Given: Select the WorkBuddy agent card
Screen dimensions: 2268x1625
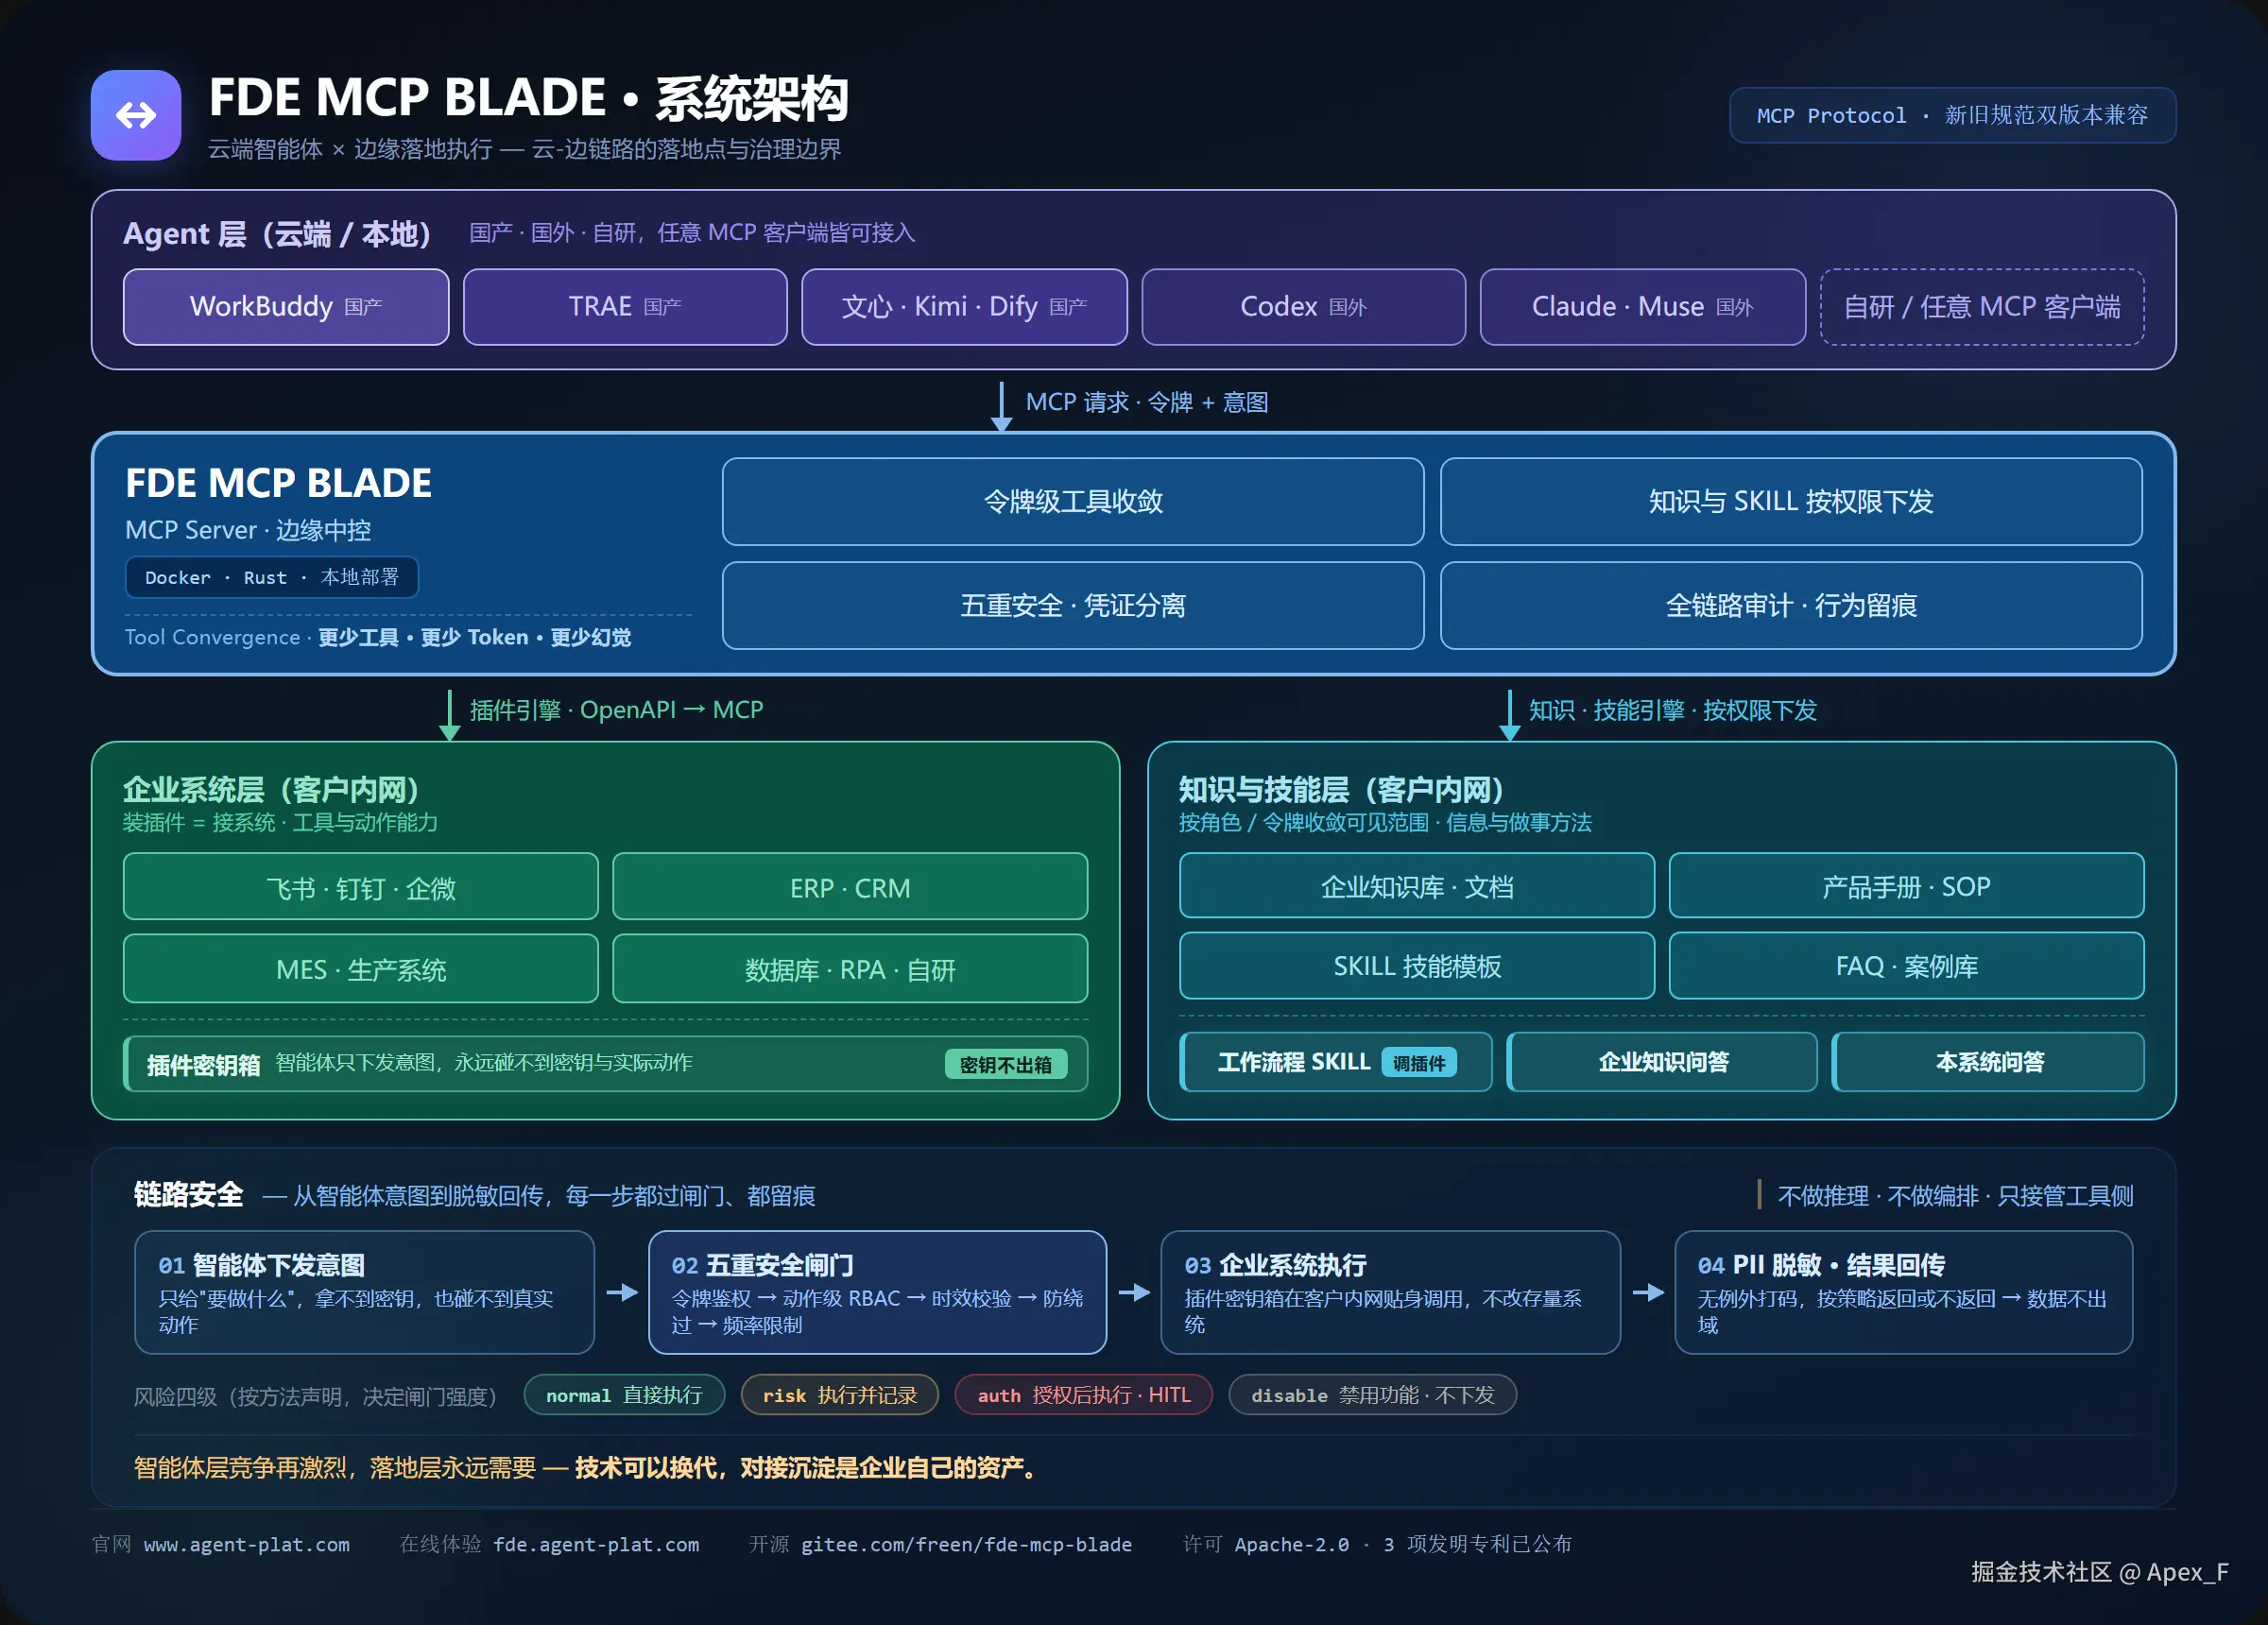Looking at the screenshot, I should [286, 307].
